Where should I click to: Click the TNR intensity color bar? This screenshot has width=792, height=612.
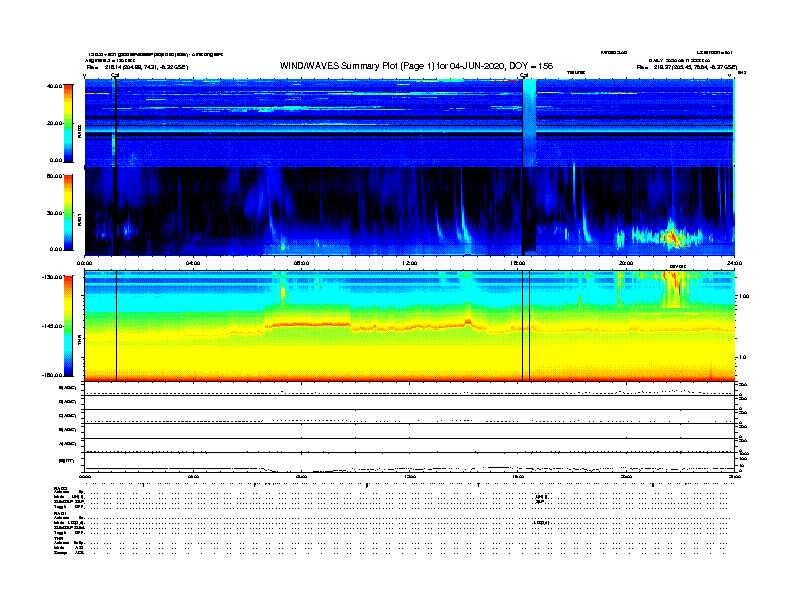(68, 326)
